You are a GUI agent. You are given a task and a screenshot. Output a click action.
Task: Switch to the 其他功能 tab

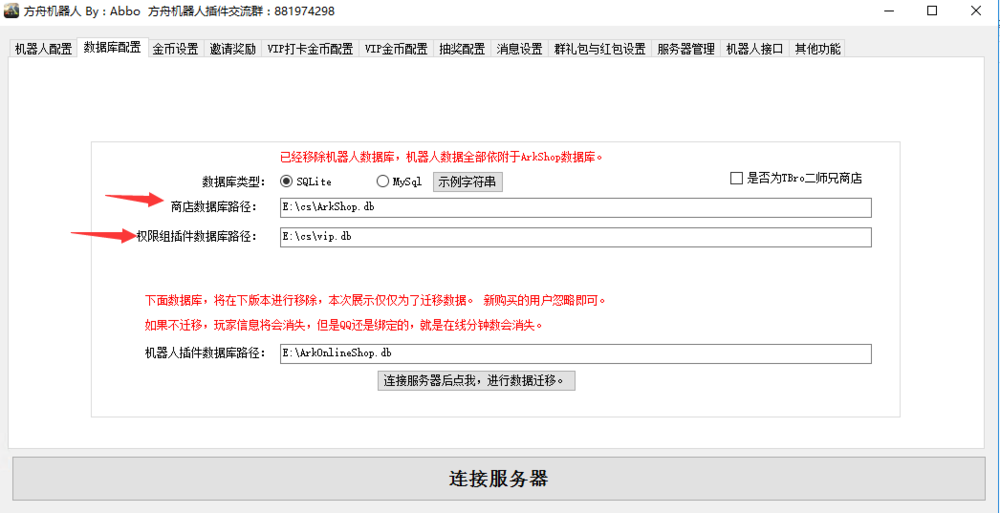pos(817,49)
